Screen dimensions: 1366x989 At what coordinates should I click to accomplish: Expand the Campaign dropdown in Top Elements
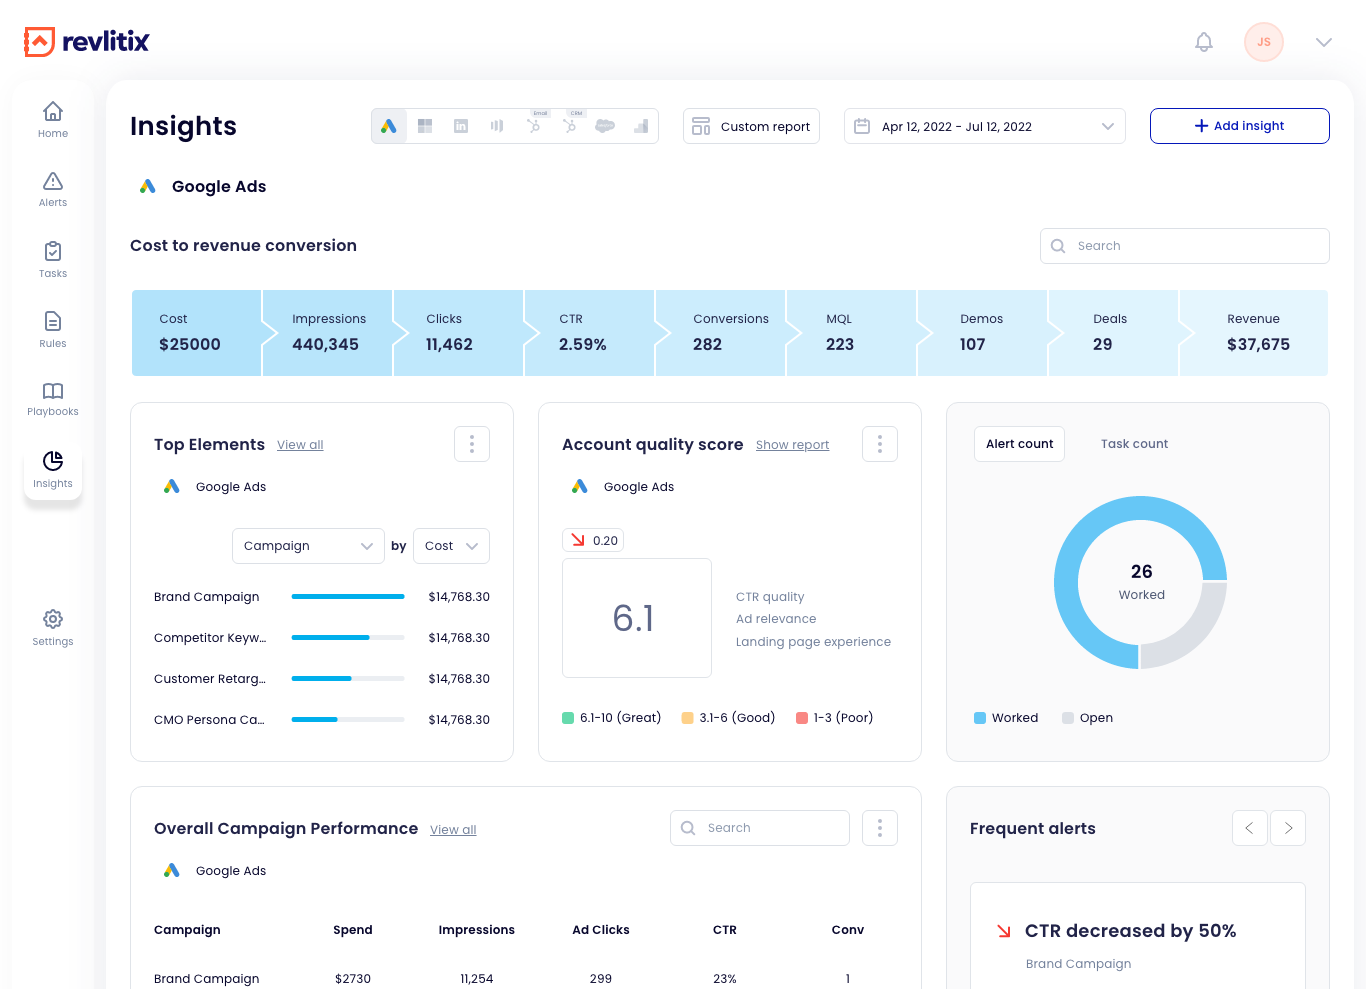point(307,546)
